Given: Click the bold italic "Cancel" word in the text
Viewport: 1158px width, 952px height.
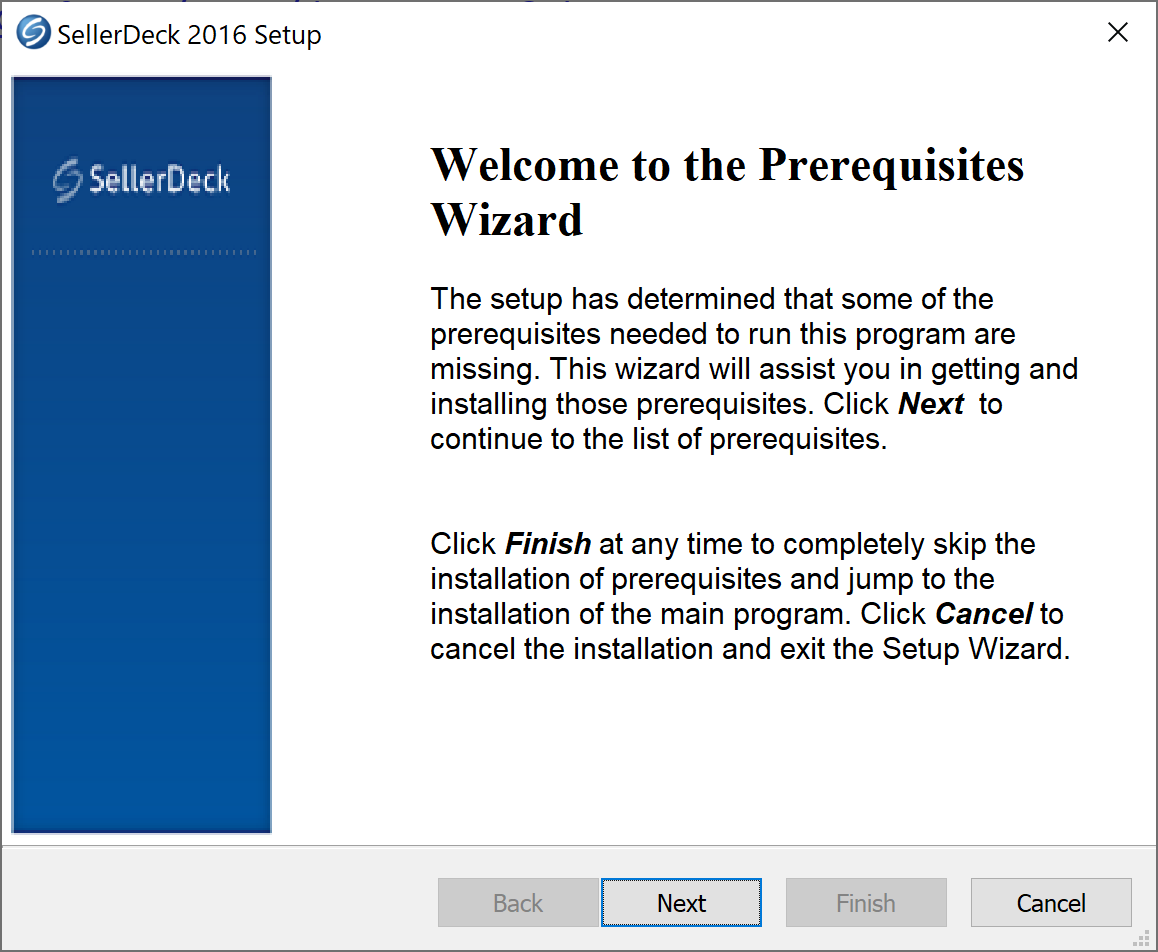Looking at the screenshot, I should tap(983, 614).
